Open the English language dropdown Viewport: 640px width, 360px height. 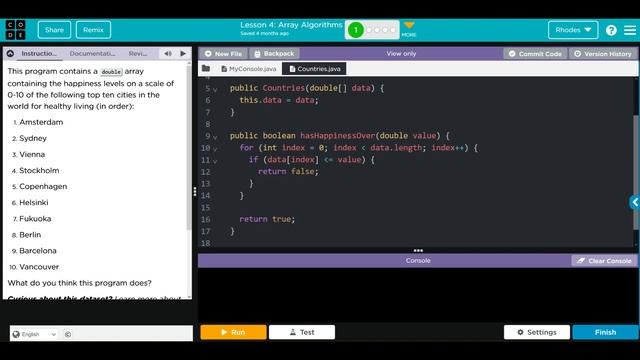pyautogui.click(x=34, y=334)
